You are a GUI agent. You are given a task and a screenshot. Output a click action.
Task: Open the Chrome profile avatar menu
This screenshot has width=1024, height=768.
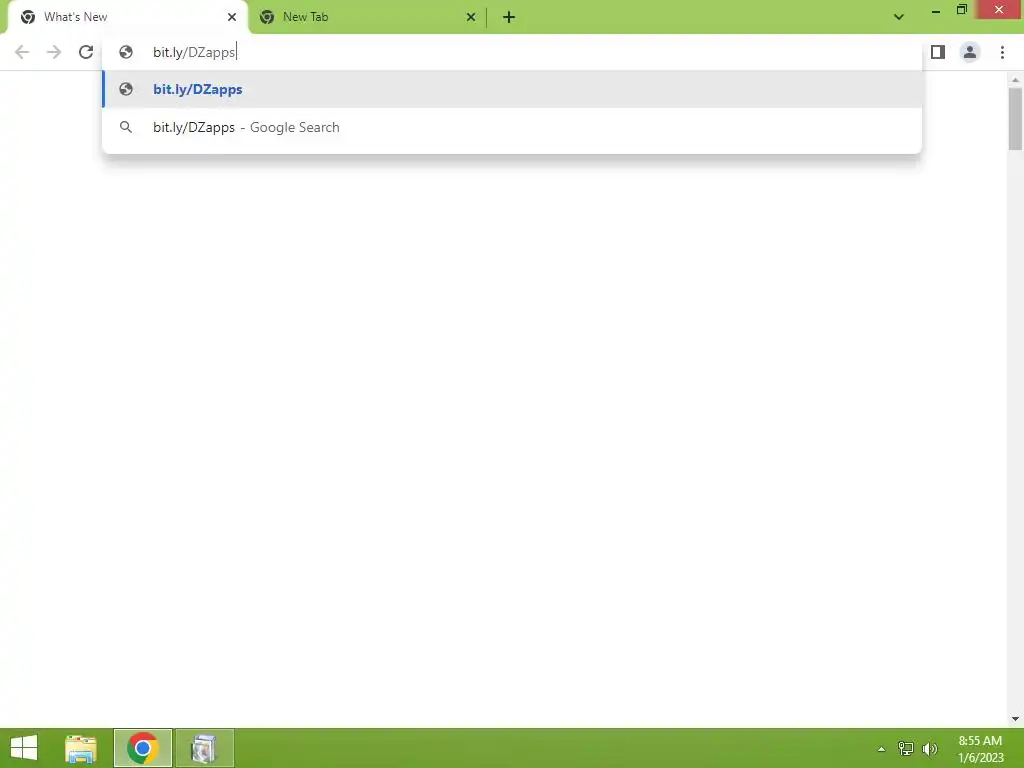pyautogui.click(x=970, y=52)
